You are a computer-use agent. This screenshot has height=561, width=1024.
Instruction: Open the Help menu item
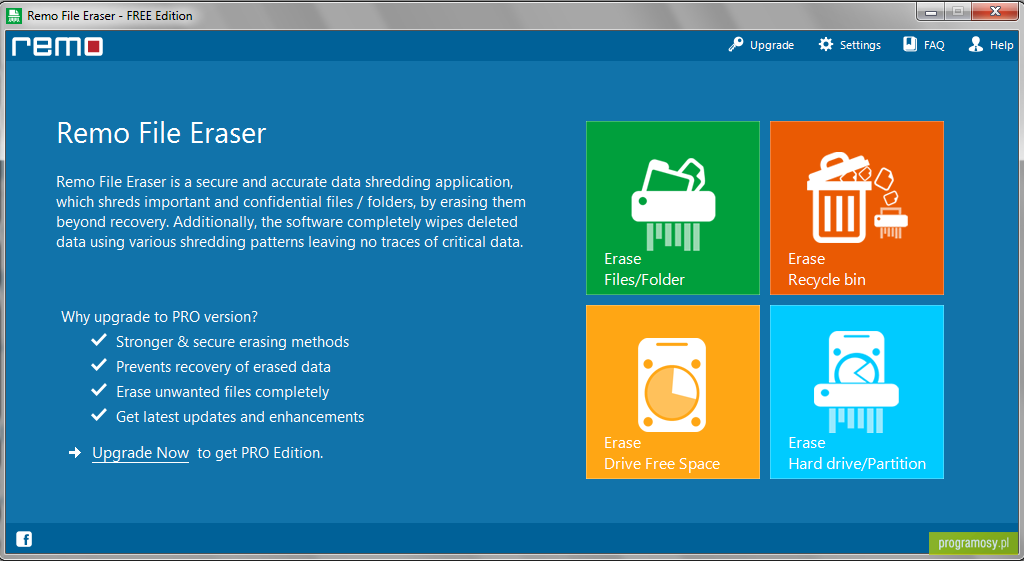991,45
